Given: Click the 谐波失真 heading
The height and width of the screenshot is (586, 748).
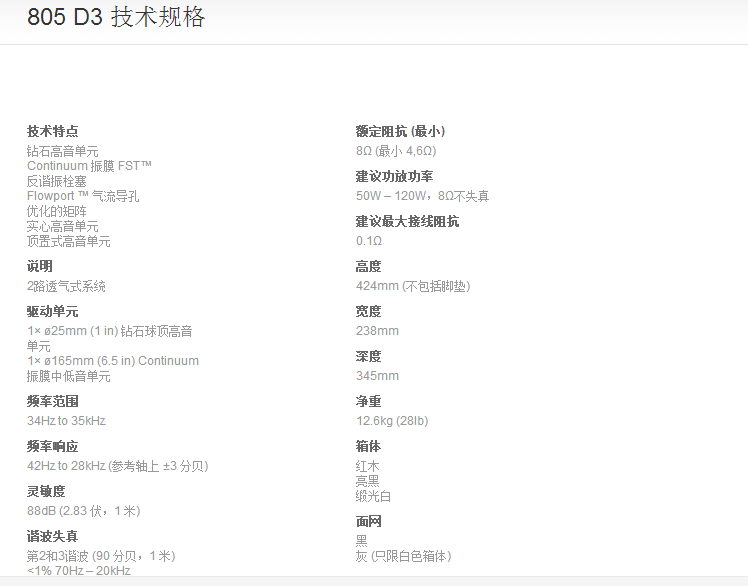Looking at the screenshot, I should 53,536.
